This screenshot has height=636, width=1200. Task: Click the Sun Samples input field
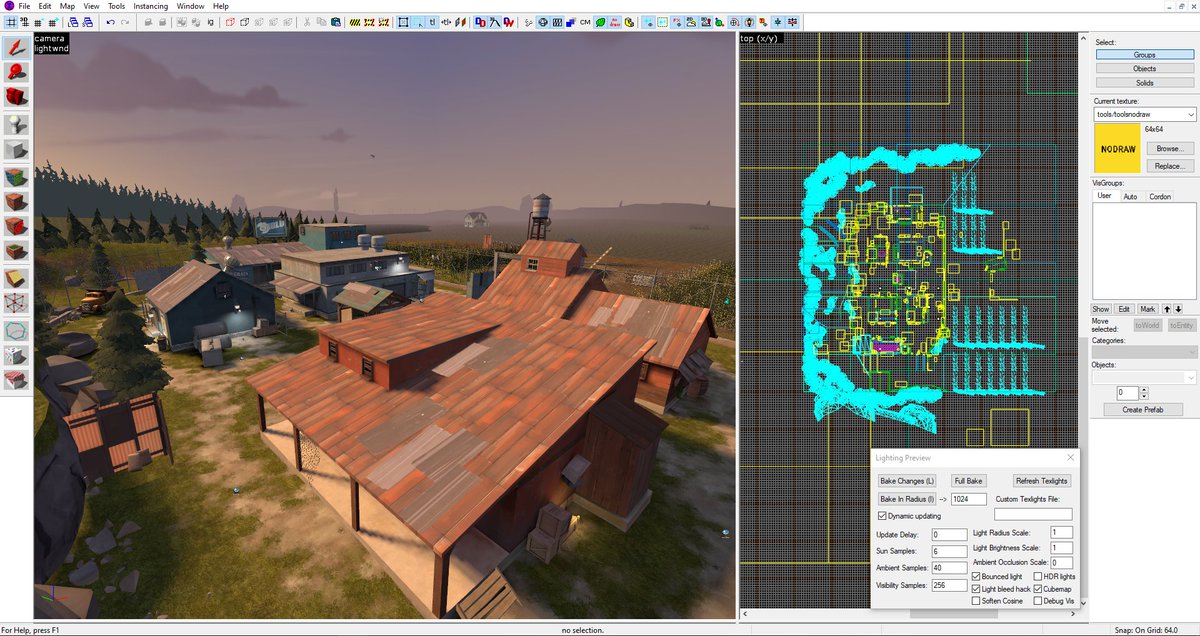[x=949, y=551]
